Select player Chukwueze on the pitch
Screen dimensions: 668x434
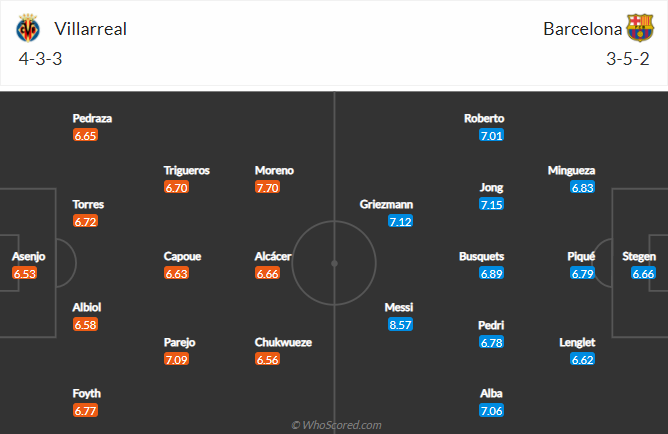283,342
